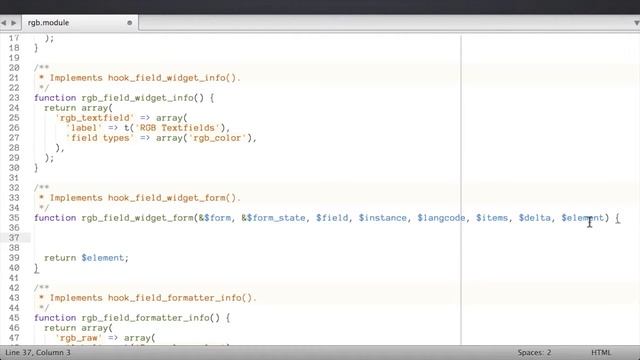Open the HTML syntax selector
Viewport: 640px width, 360px height.
601,352
